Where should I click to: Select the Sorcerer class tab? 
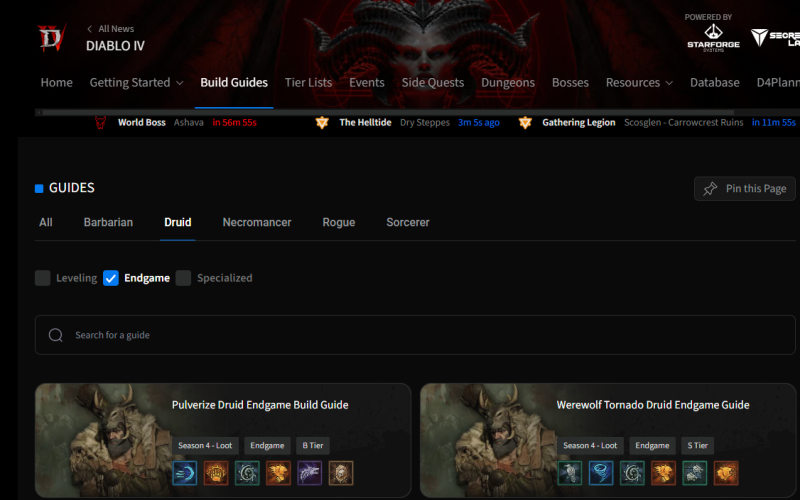(x=408, y=222)
